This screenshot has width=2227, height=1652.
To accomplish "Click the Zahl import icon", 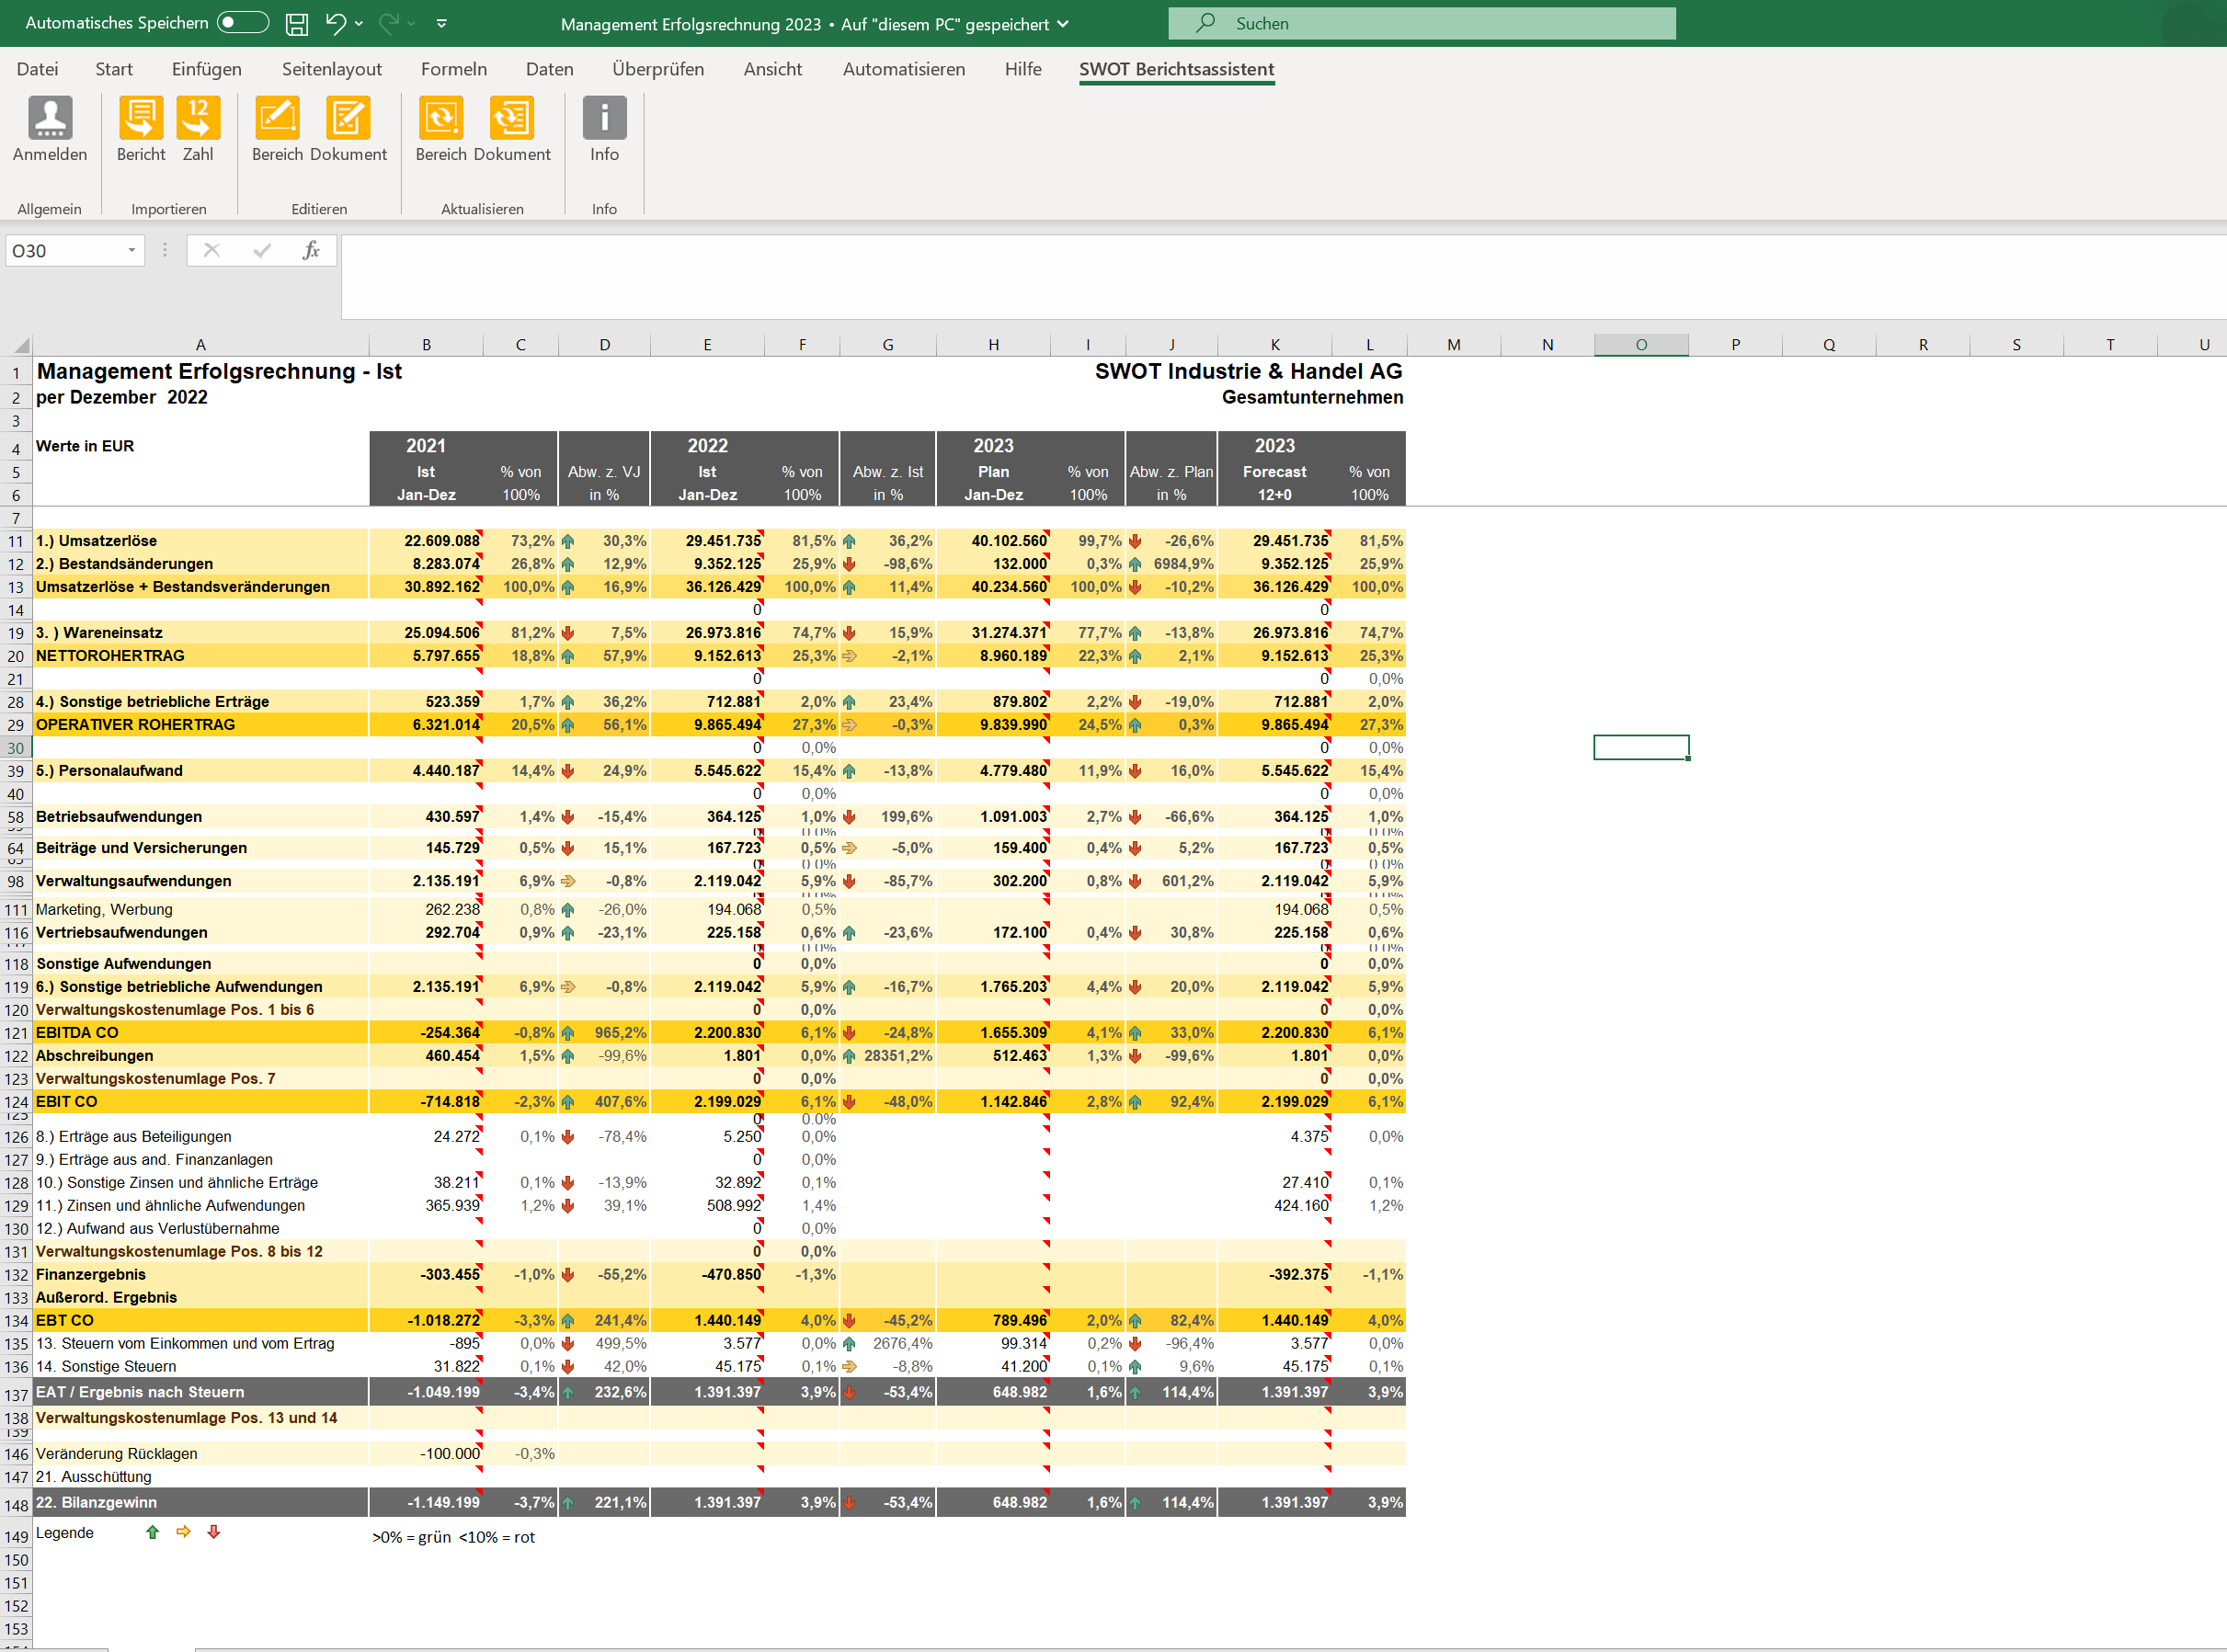I will (198, 118).
